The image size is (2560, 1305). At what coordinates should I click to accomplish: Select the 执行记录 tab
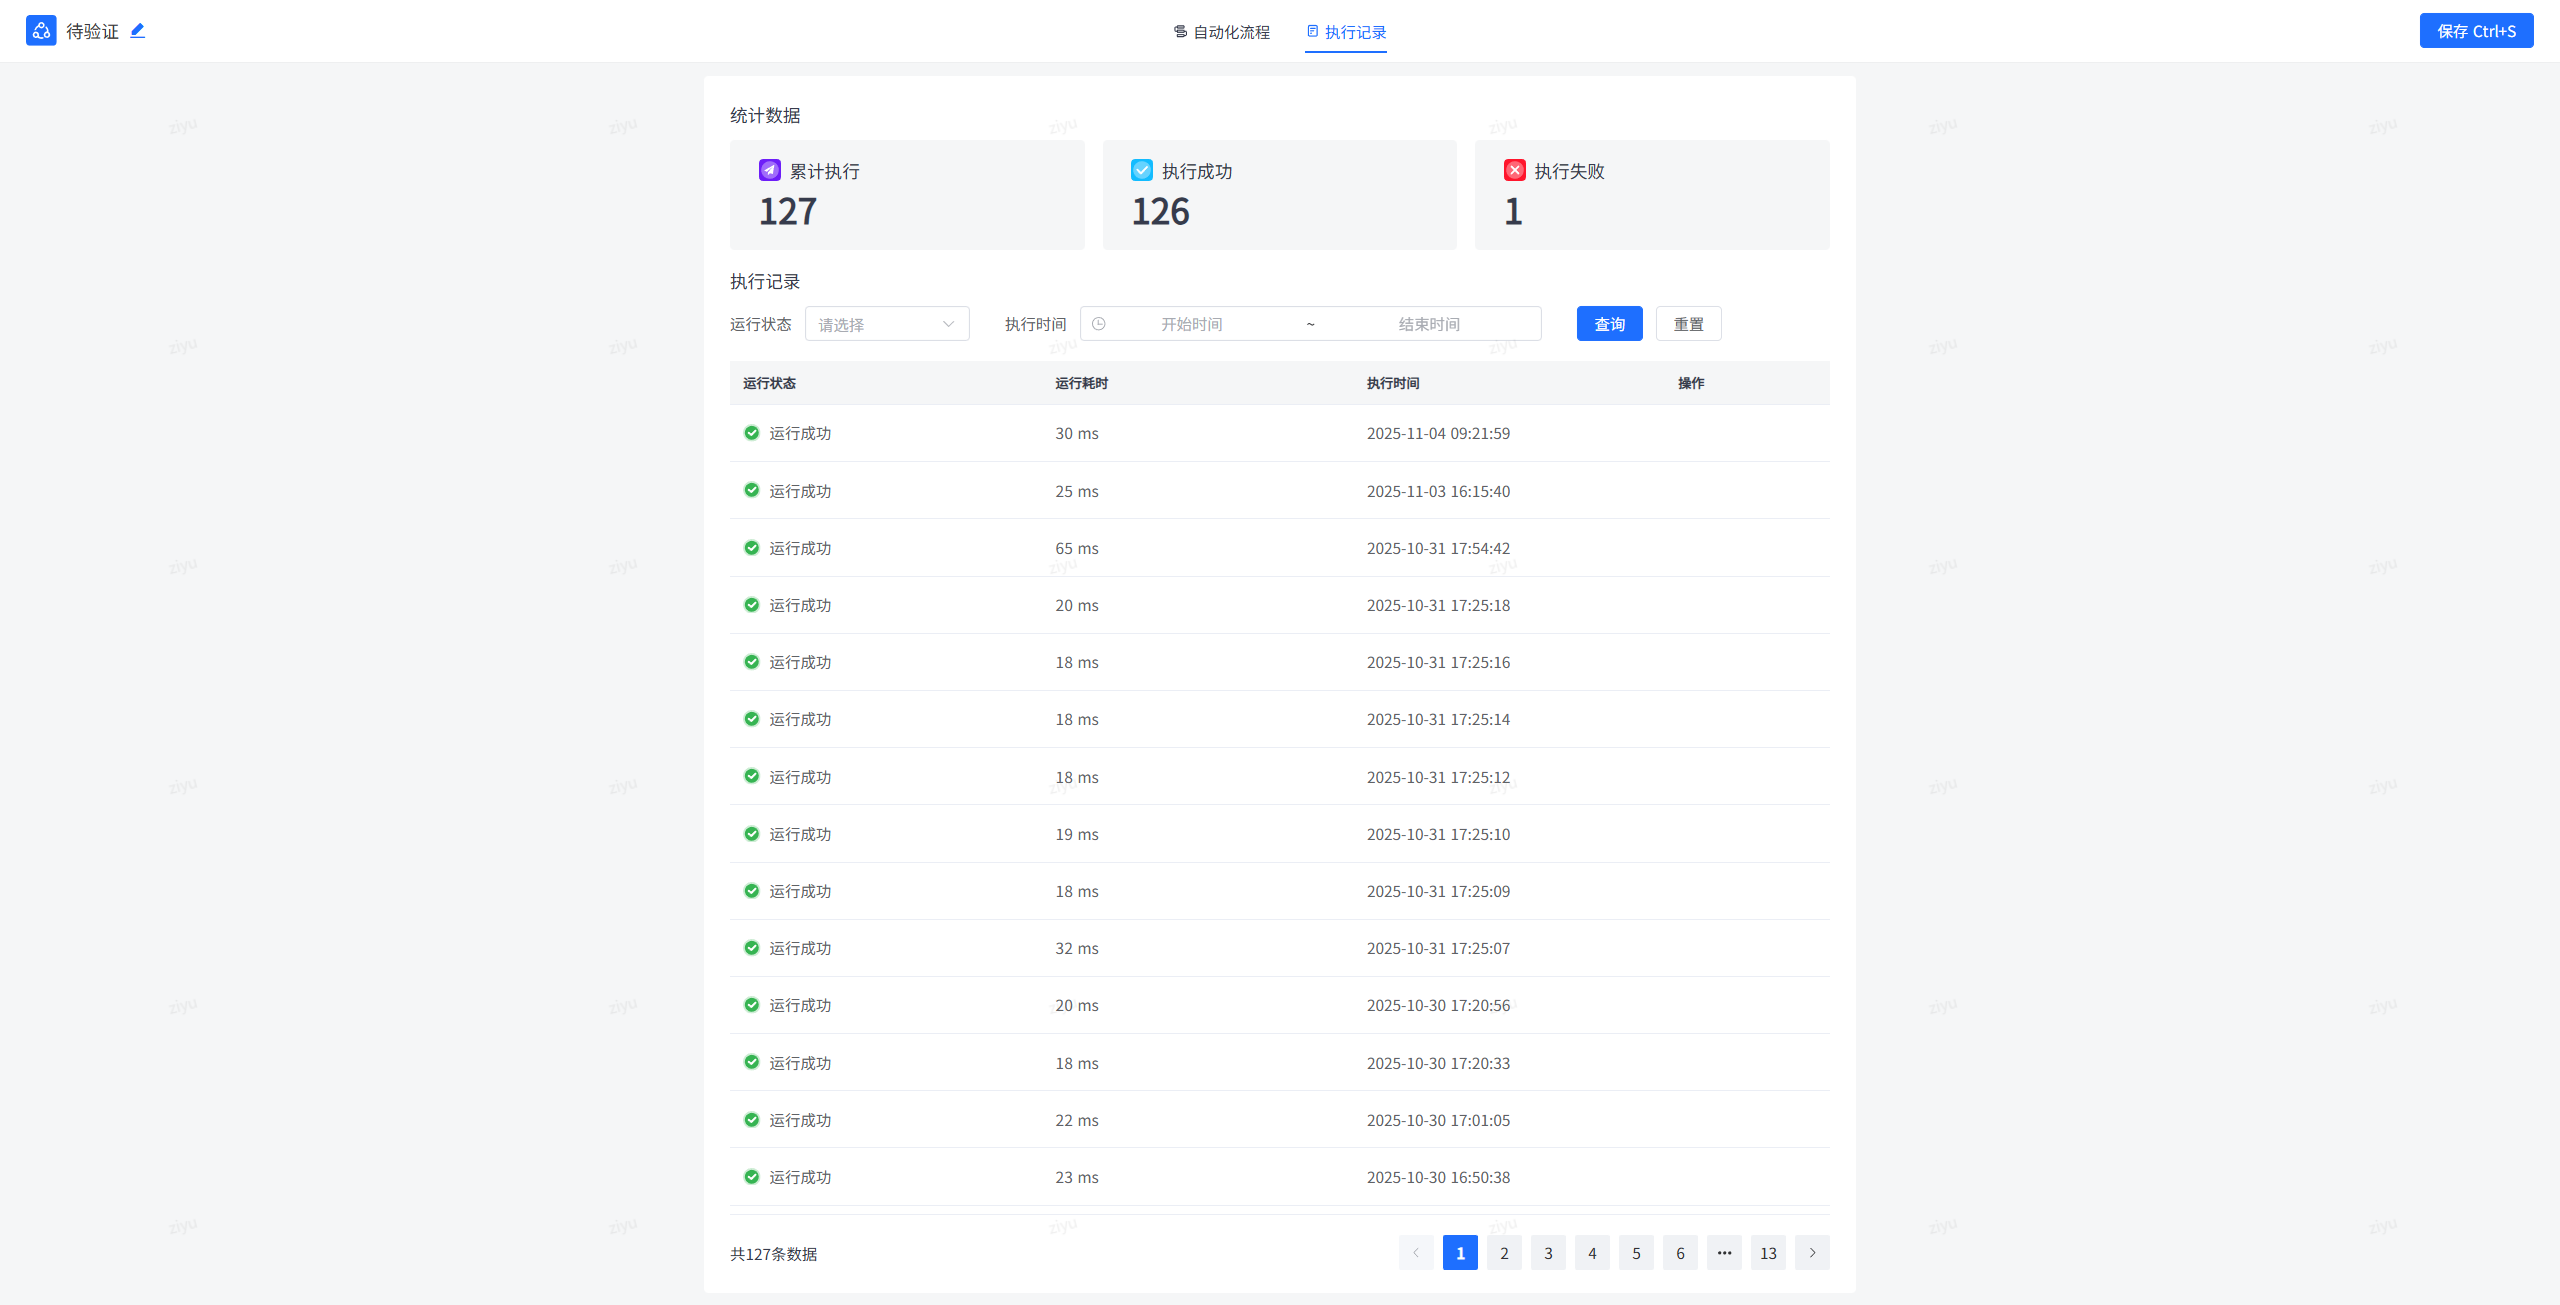[1346, 32]
